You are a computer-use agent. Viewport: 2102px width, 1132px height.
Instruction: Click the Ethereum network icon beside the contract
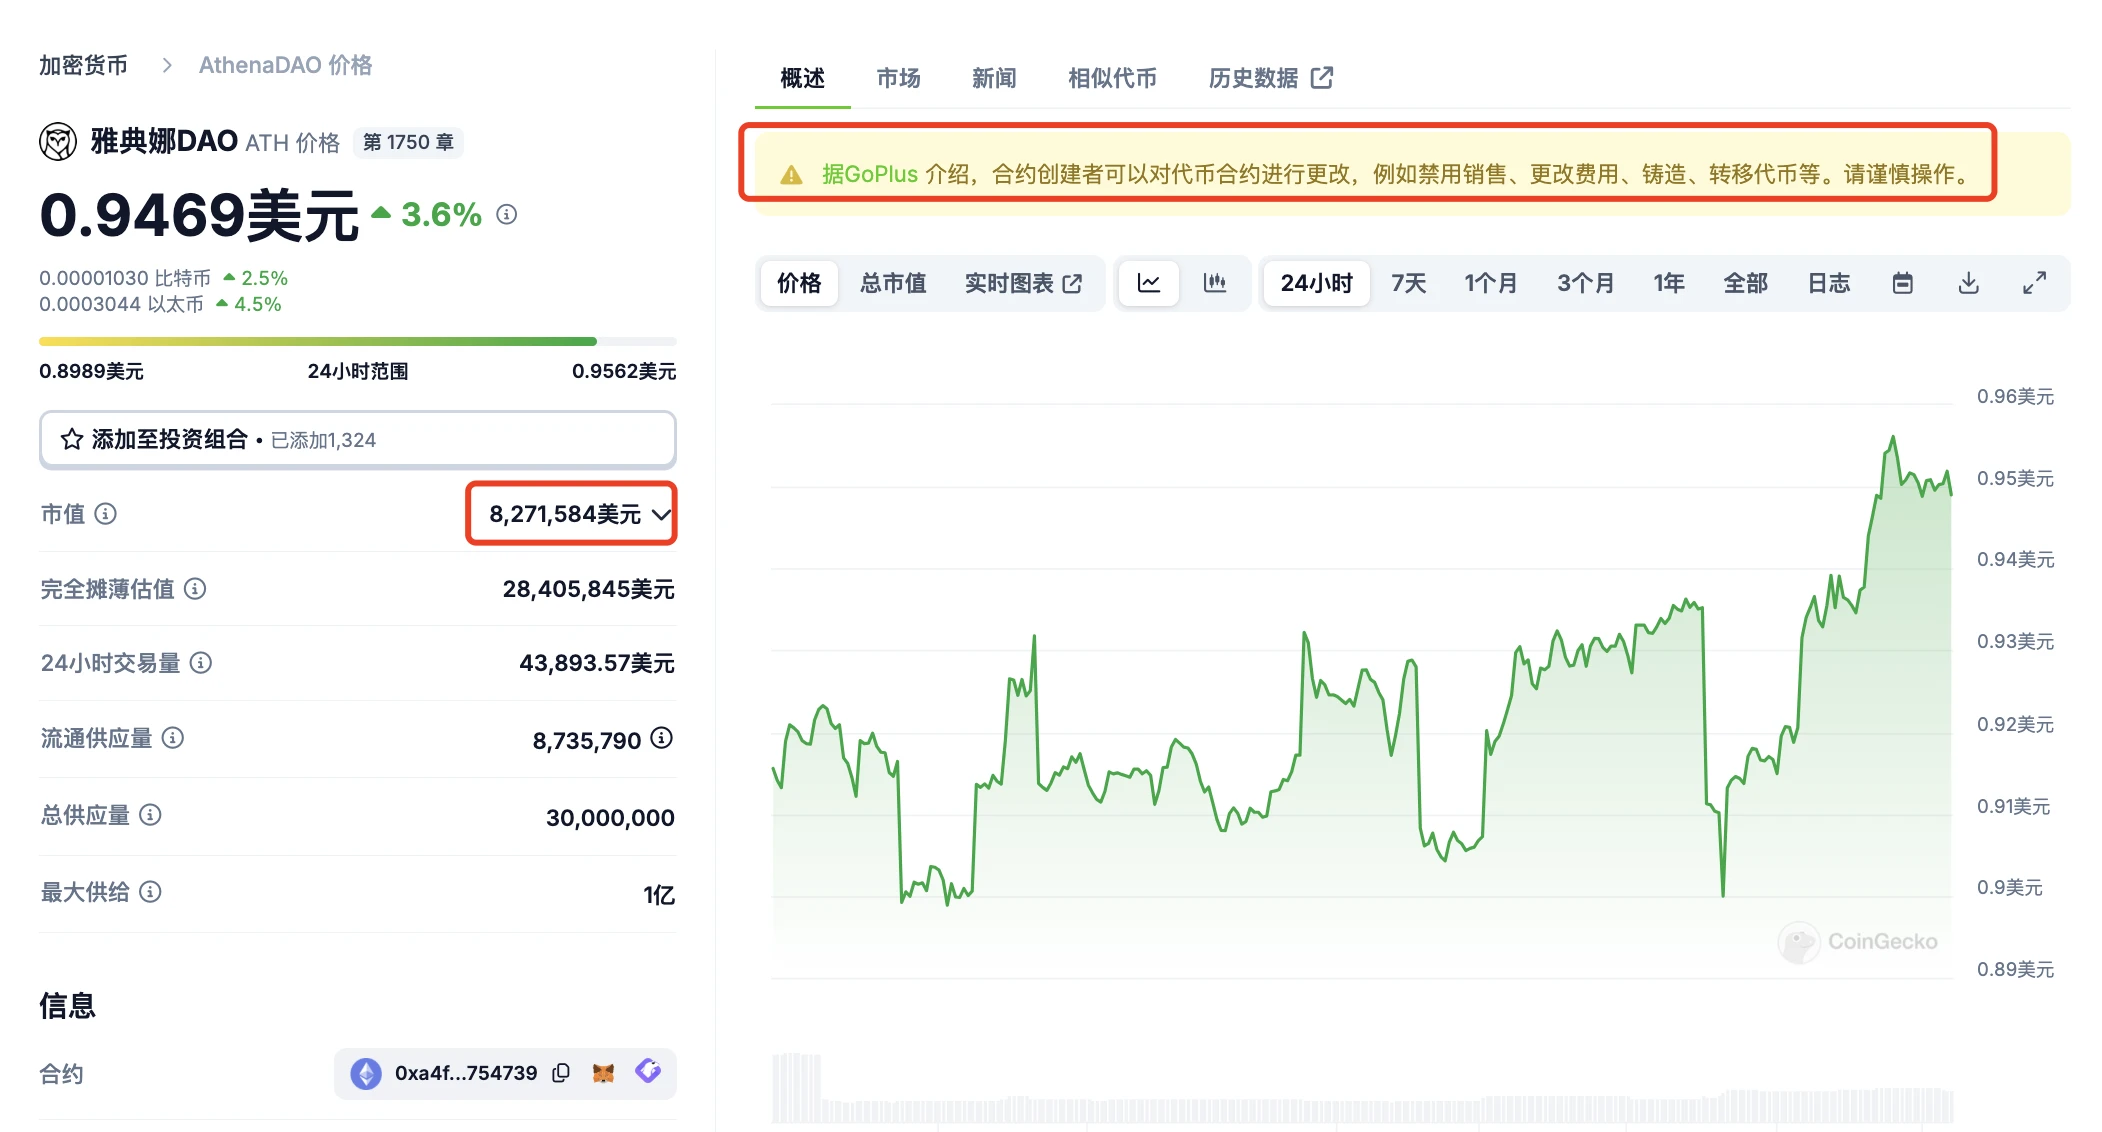367,1072
